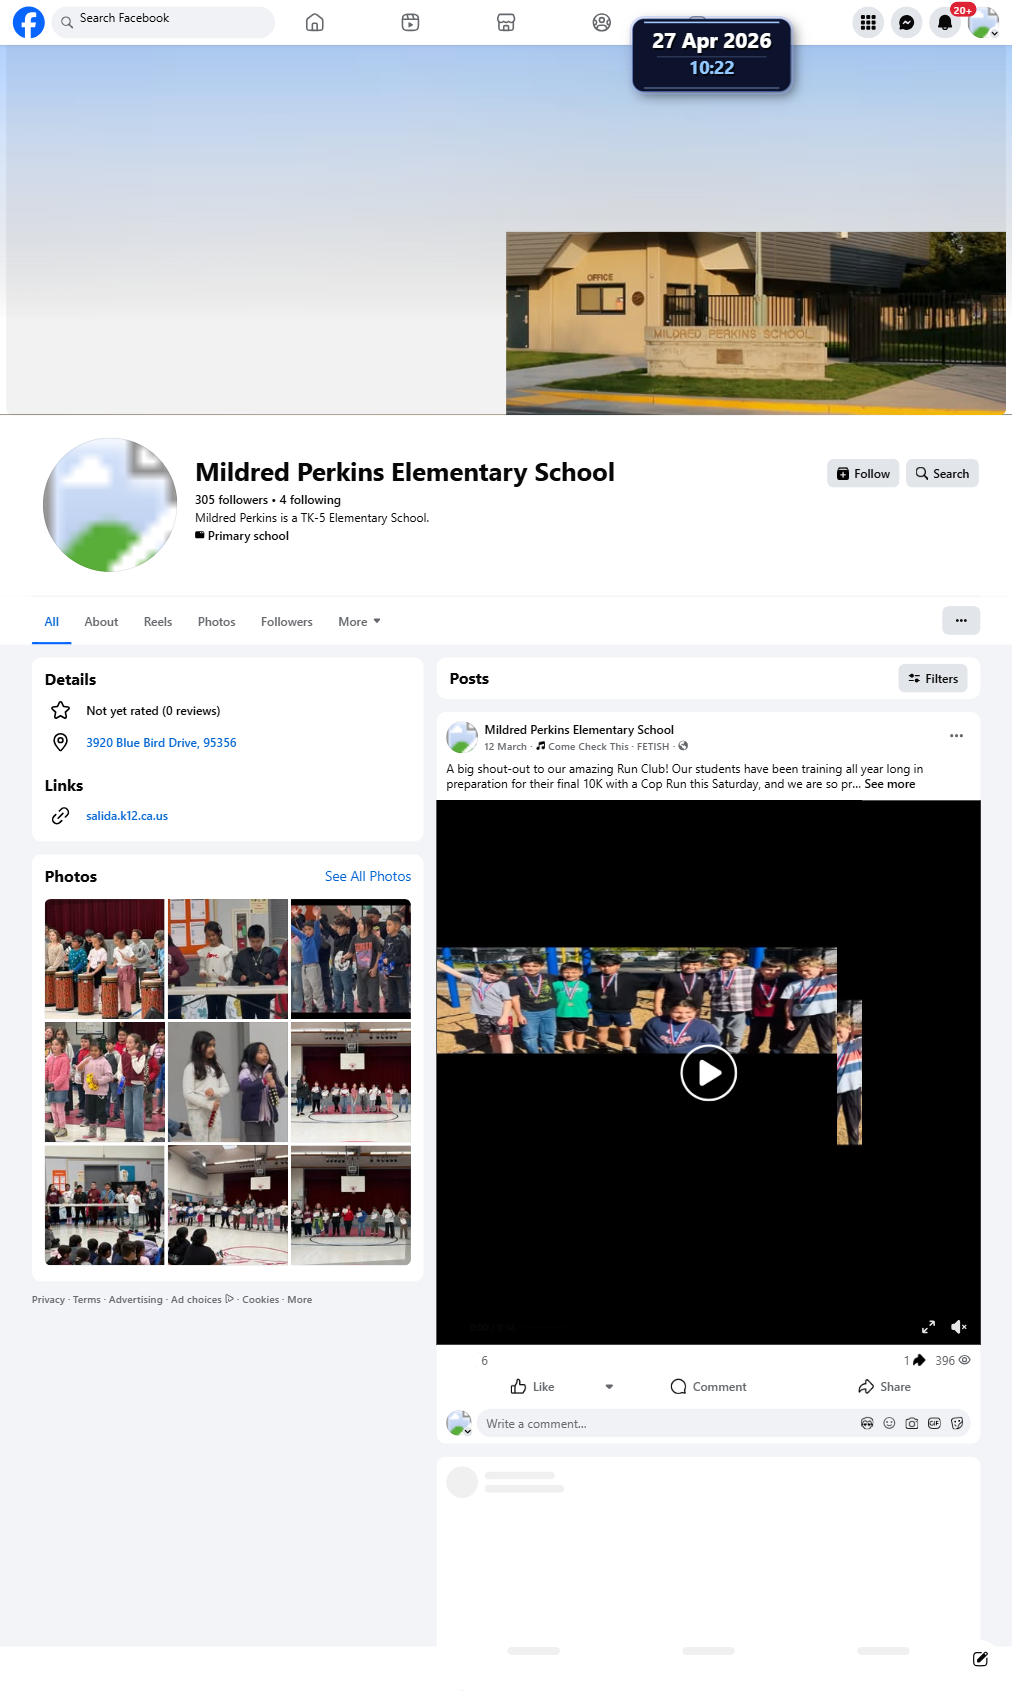Screen dimensions: 1012x1691
Task: Open the 12 March post timestamp
Action: click(505, 747)
